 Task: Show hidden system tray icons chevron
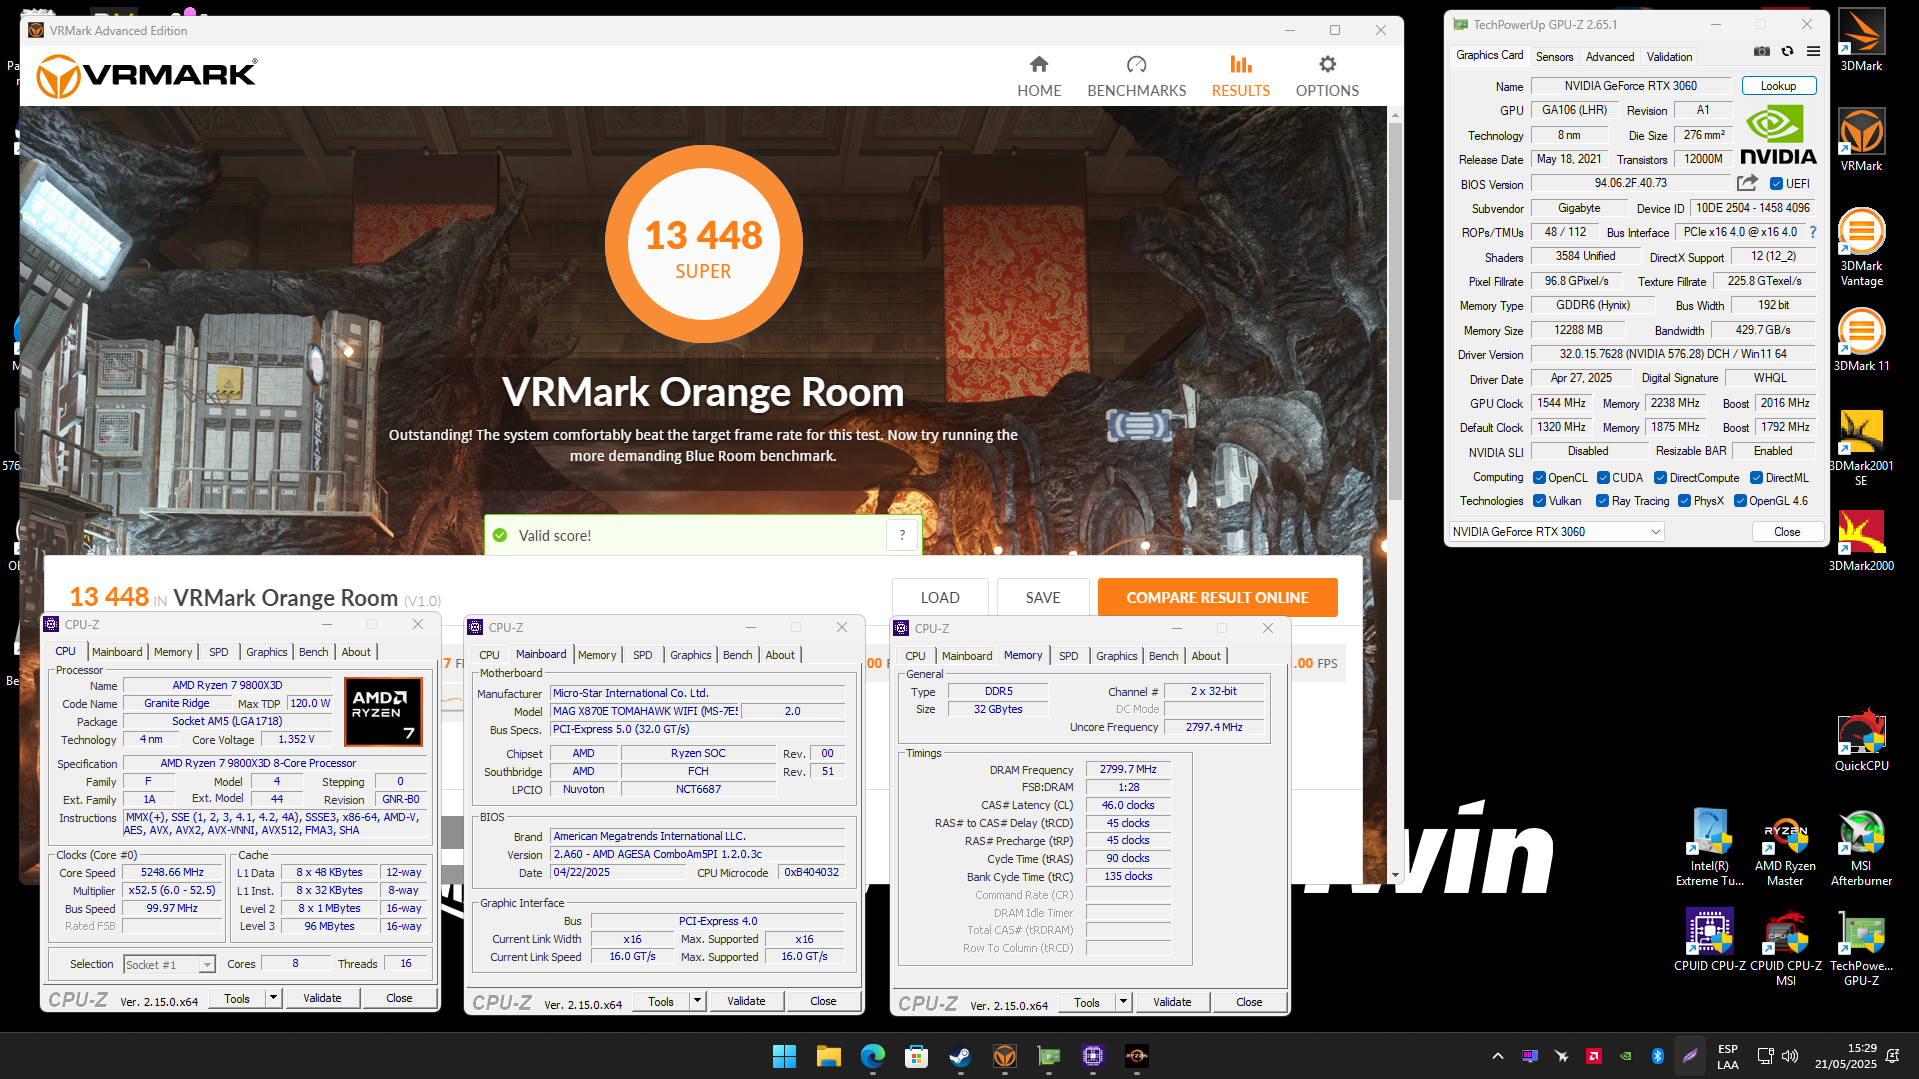click(1497, 1056)
